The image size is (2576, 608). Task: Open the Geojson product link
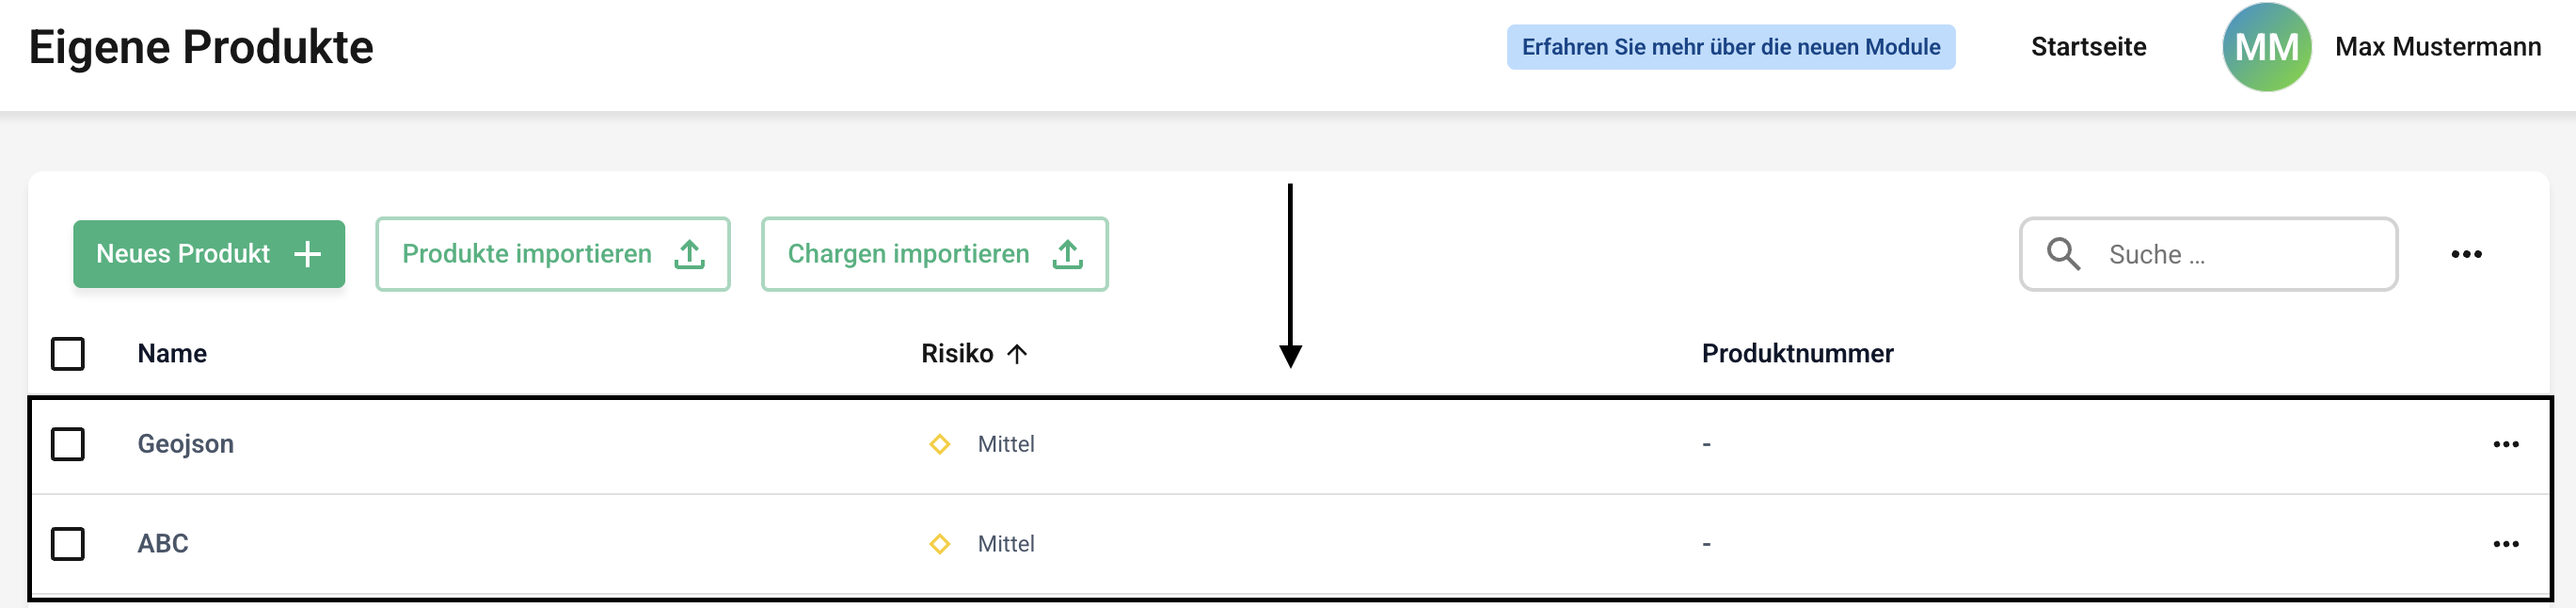pos(186,444)
